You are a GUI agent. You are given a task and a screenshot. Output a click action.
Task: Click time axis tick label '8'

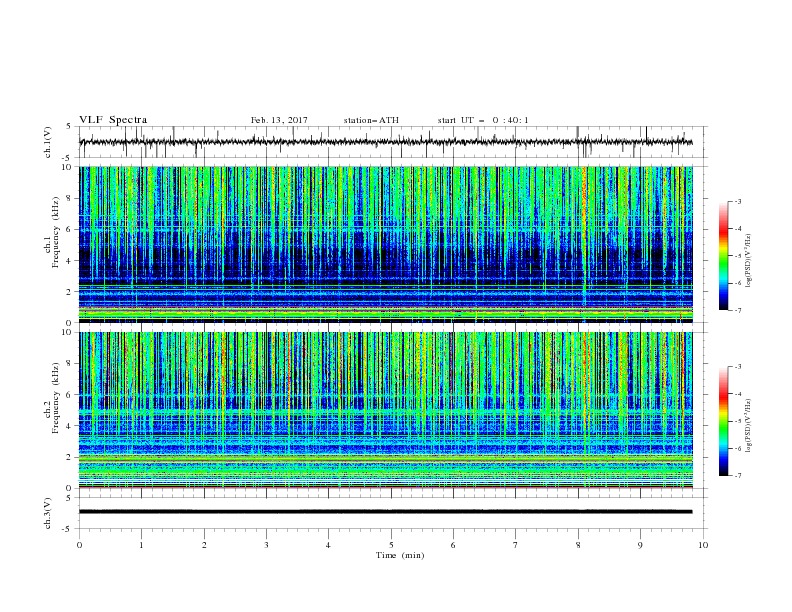tap(578, 545)
